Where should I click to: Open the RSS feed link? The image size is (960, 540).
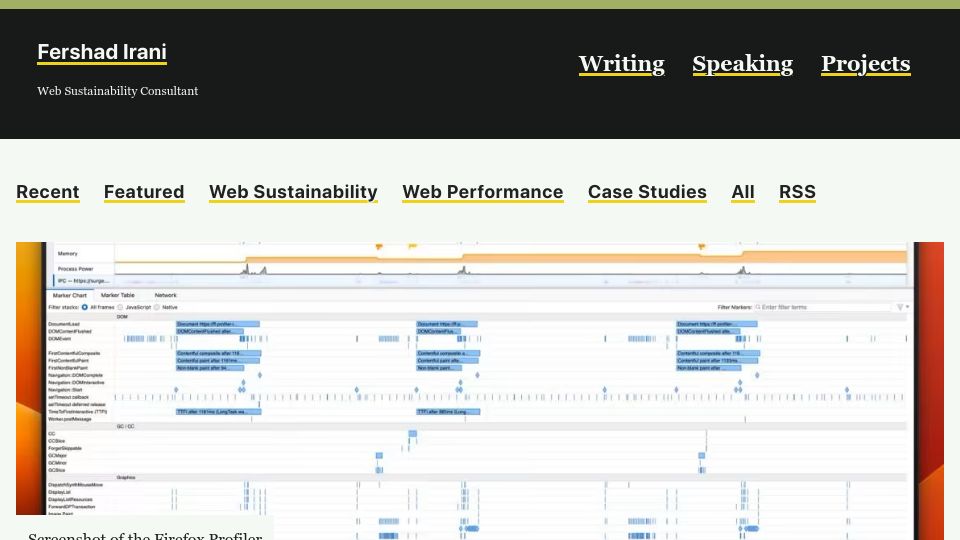tap(797, 192)
